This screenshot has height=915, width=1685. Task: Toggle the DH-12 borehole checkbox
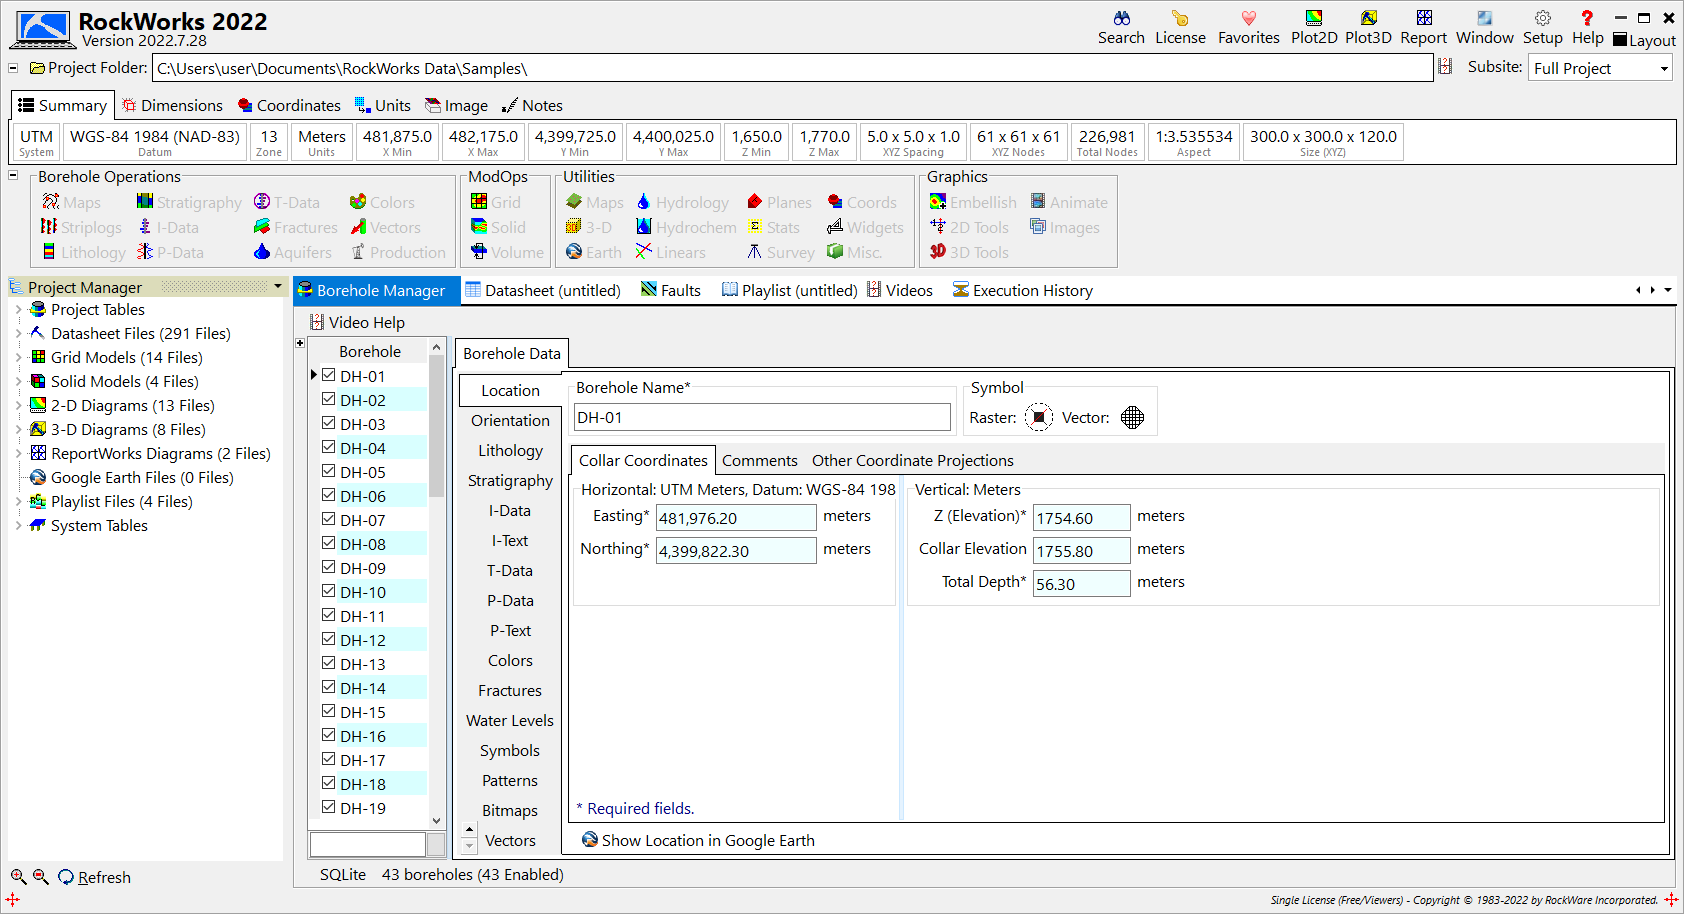328,639
